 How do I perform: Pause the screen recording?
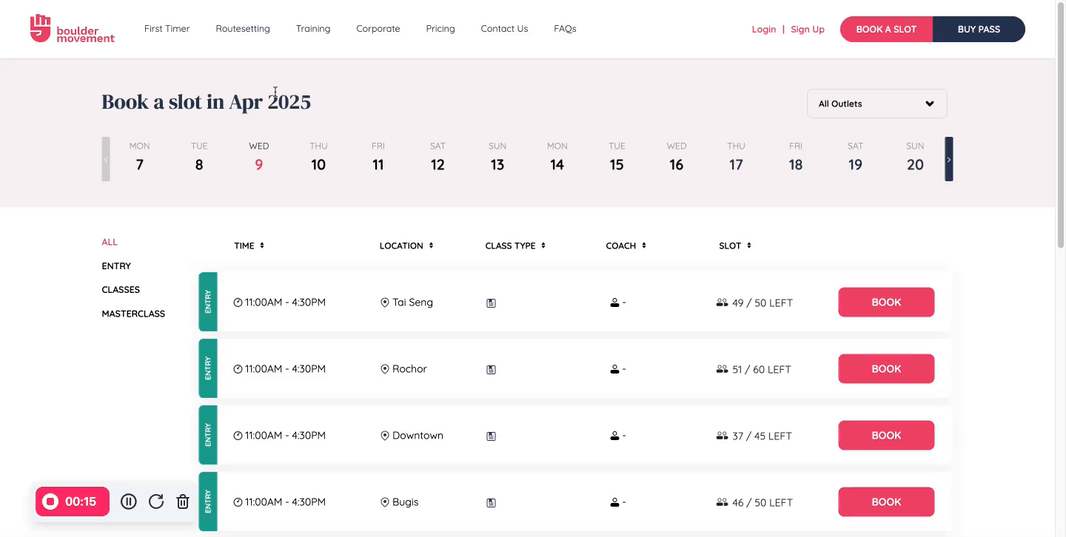click(x=129, y=502)
